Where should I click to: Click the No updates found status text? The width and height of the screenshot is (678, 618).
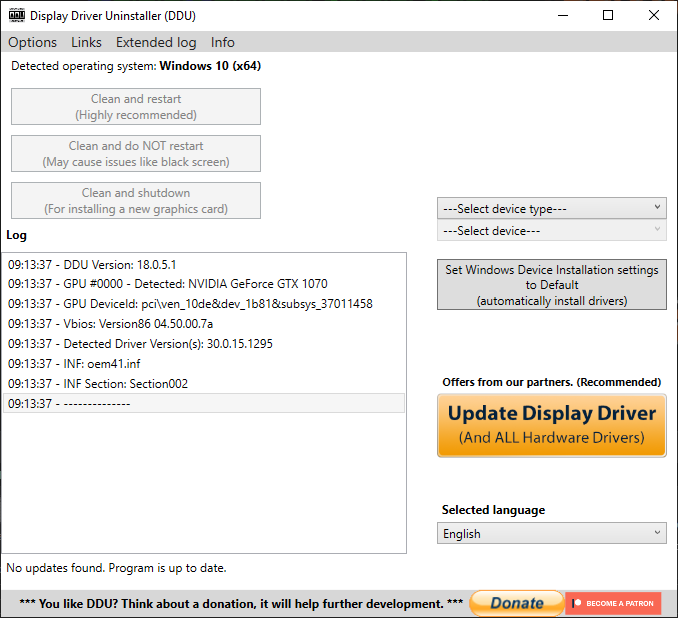116,568
